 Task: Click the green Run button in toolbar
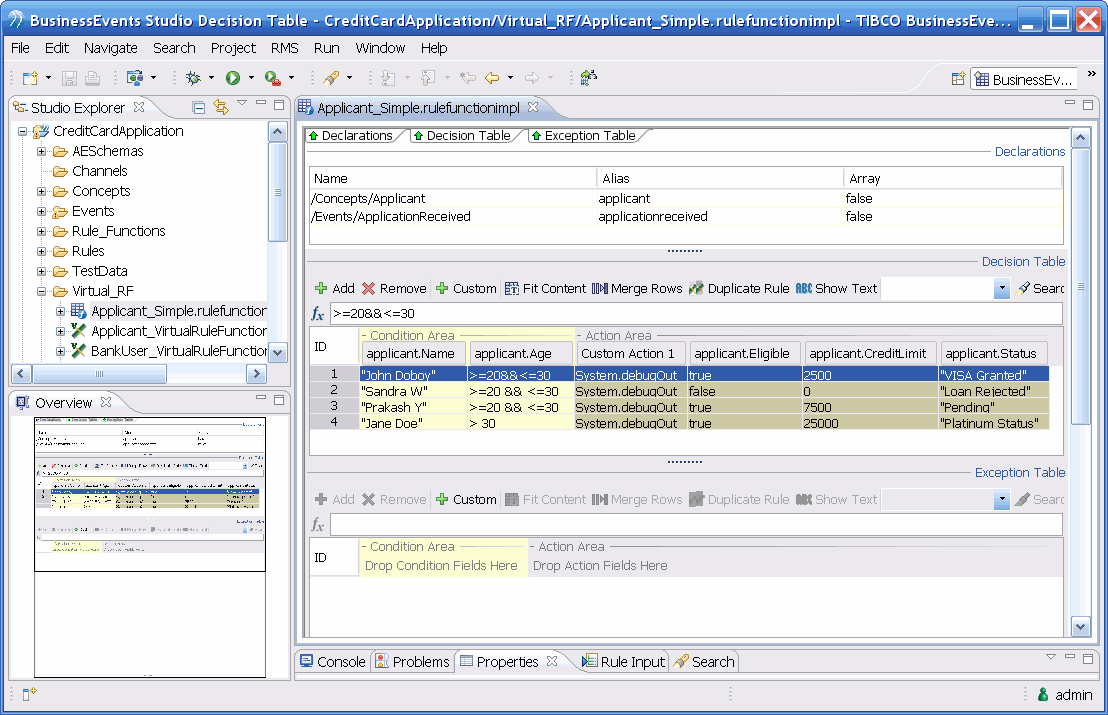pyautogui.click(x=232, y=77)
